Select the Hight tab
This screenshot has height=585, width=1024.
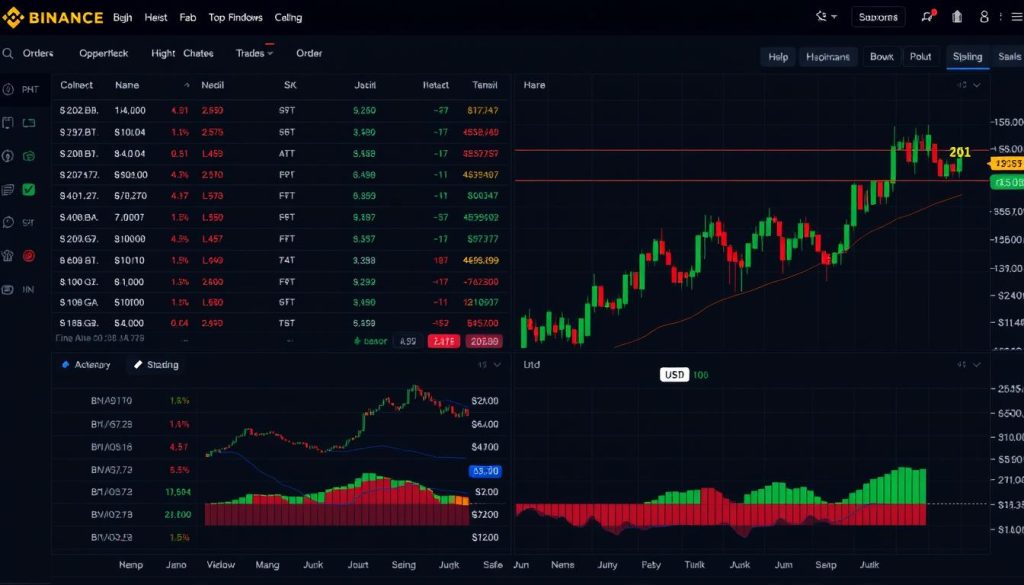click(x=163, y=54)
